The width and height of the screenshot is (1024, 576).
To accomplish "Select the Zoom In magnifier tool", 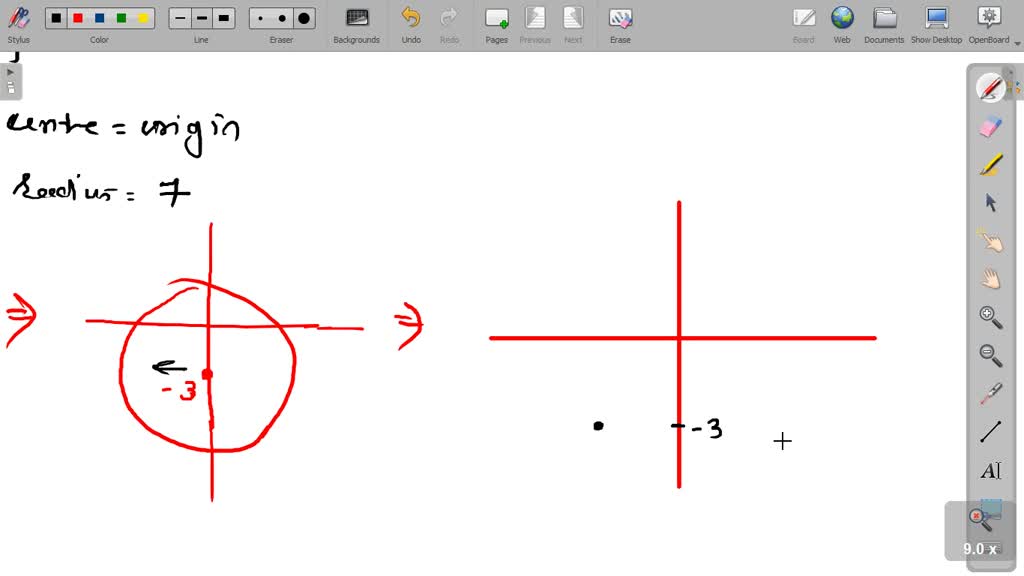I will (990, 317).
